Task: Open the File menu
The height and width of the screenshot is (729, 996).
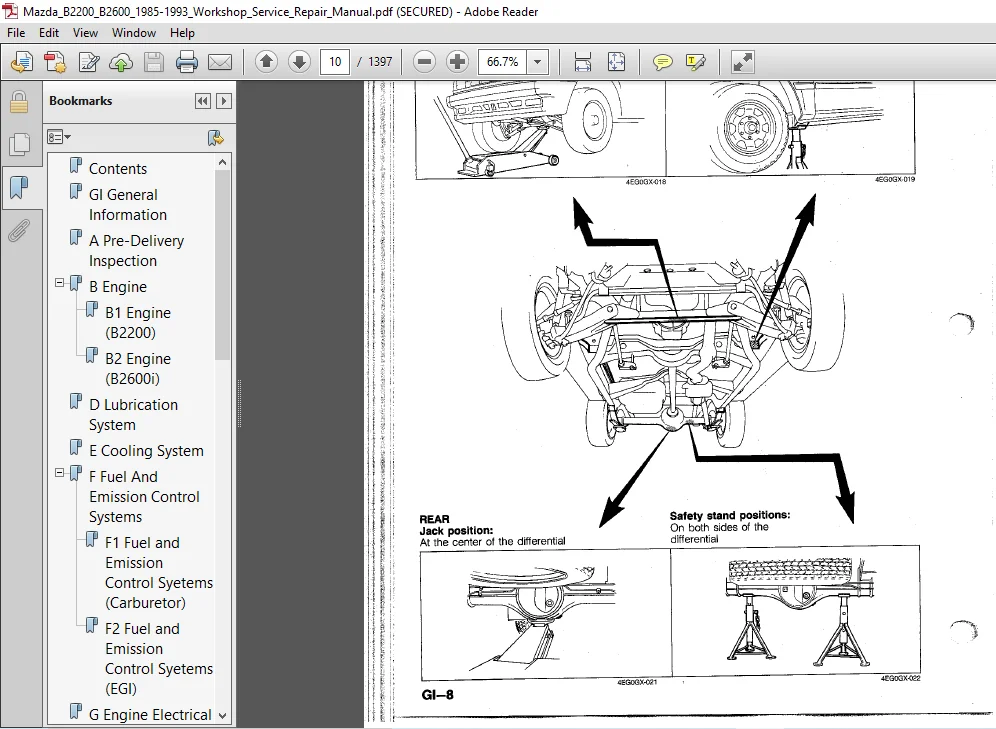Action: [x=16, y=33]
